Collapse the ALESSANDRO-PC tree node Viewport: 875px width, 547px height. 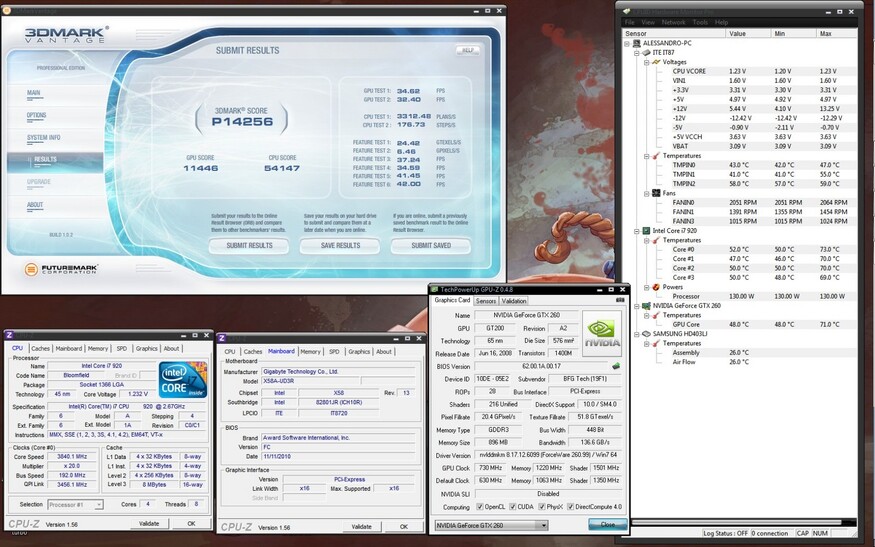point(627,43)
